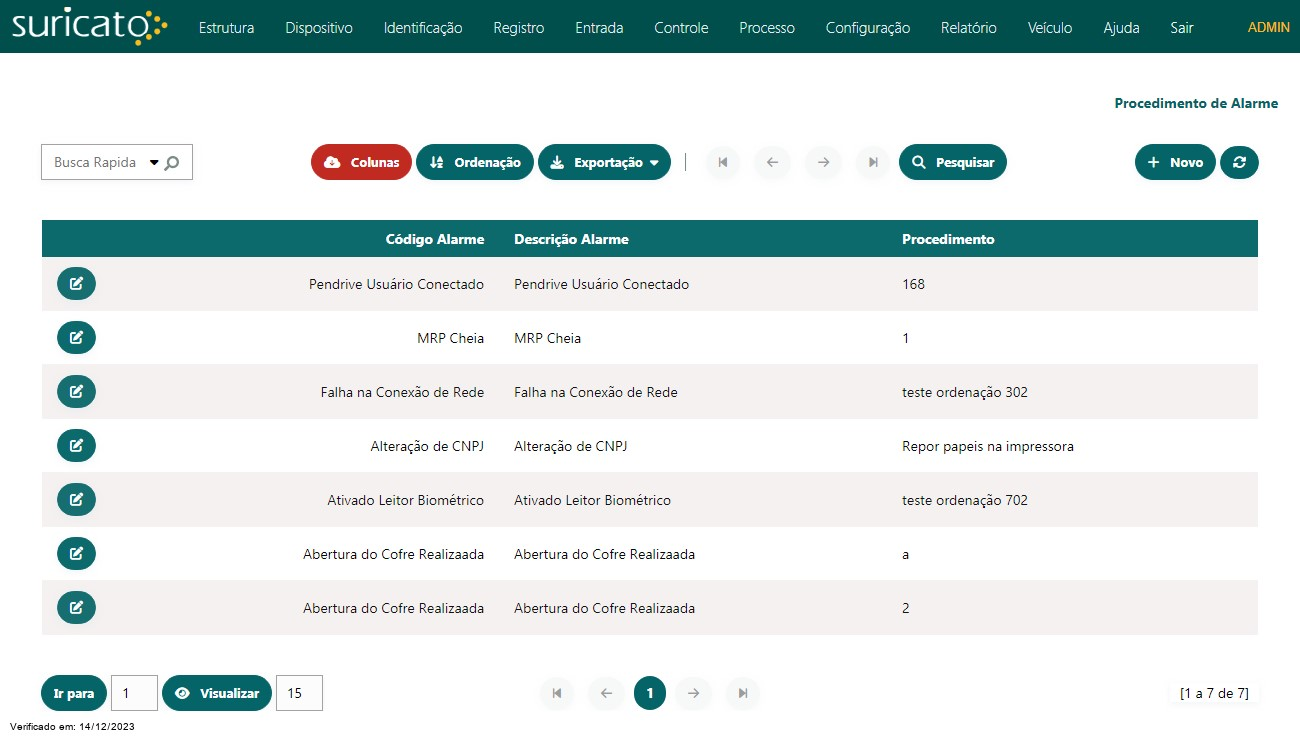Click 'Repor papeis na impressora' cell
The width and height of the screenshot is (1300, 741).
988,446
